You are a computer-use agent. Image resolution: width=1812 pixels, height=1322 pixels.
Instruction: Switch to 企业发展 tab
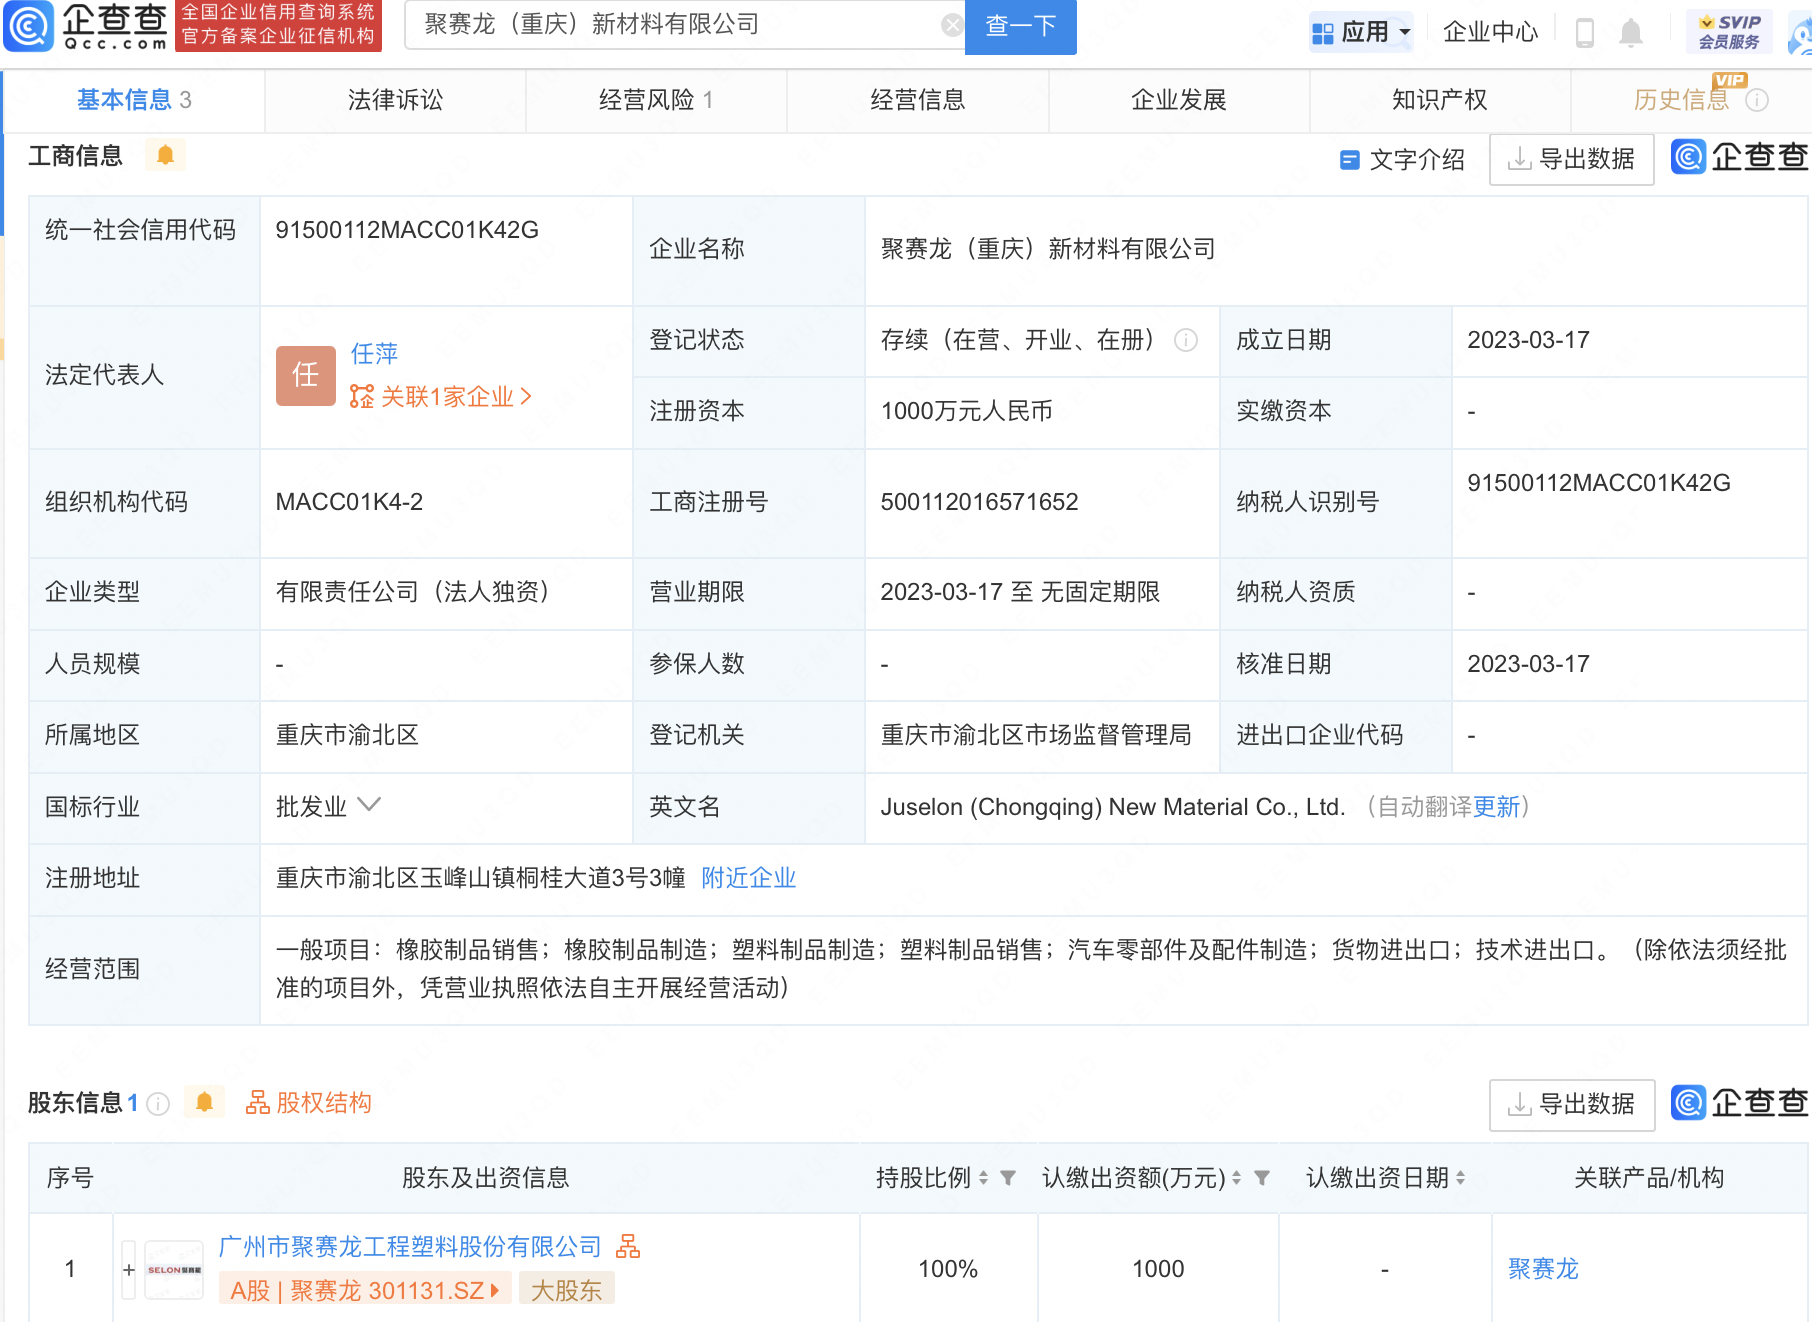coord(1178,100)
